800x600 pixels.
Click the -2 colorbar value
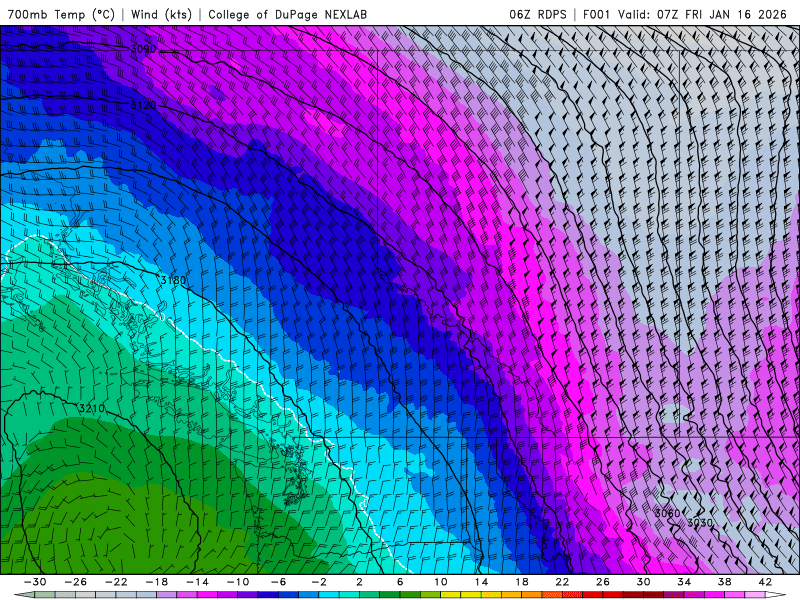pos(319,582)
